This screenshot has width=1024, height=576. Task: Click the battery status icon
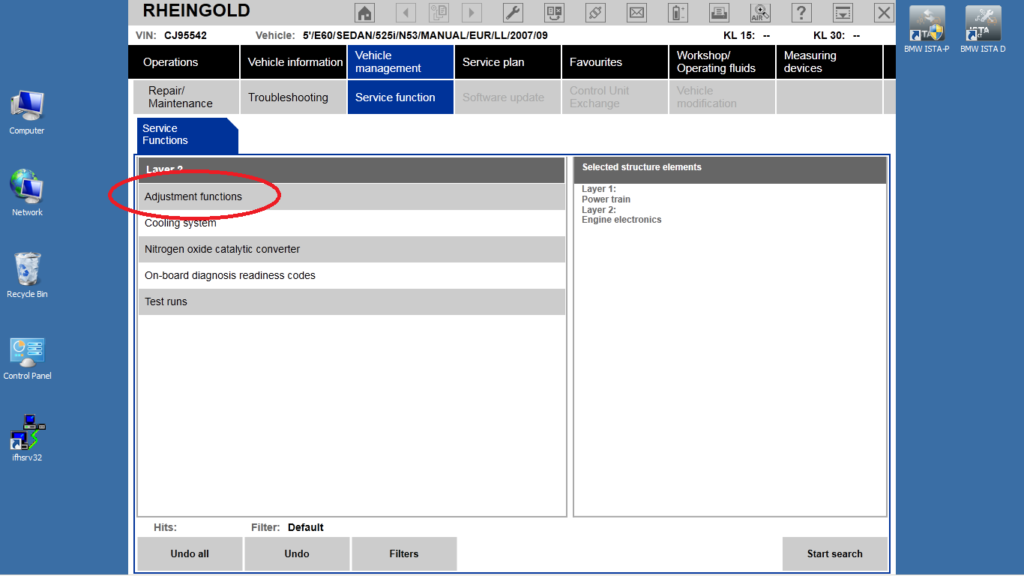point(678,12)
